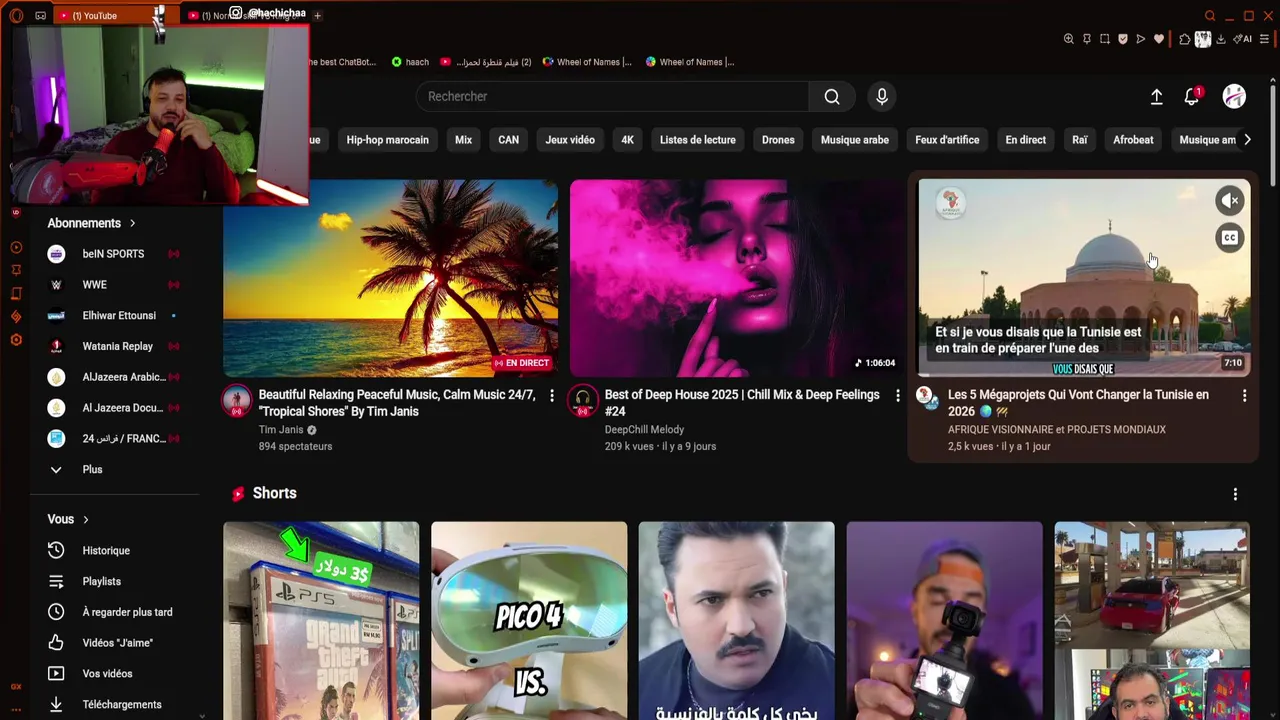Select the Listes de lecture chip

(x=698, y=140)
